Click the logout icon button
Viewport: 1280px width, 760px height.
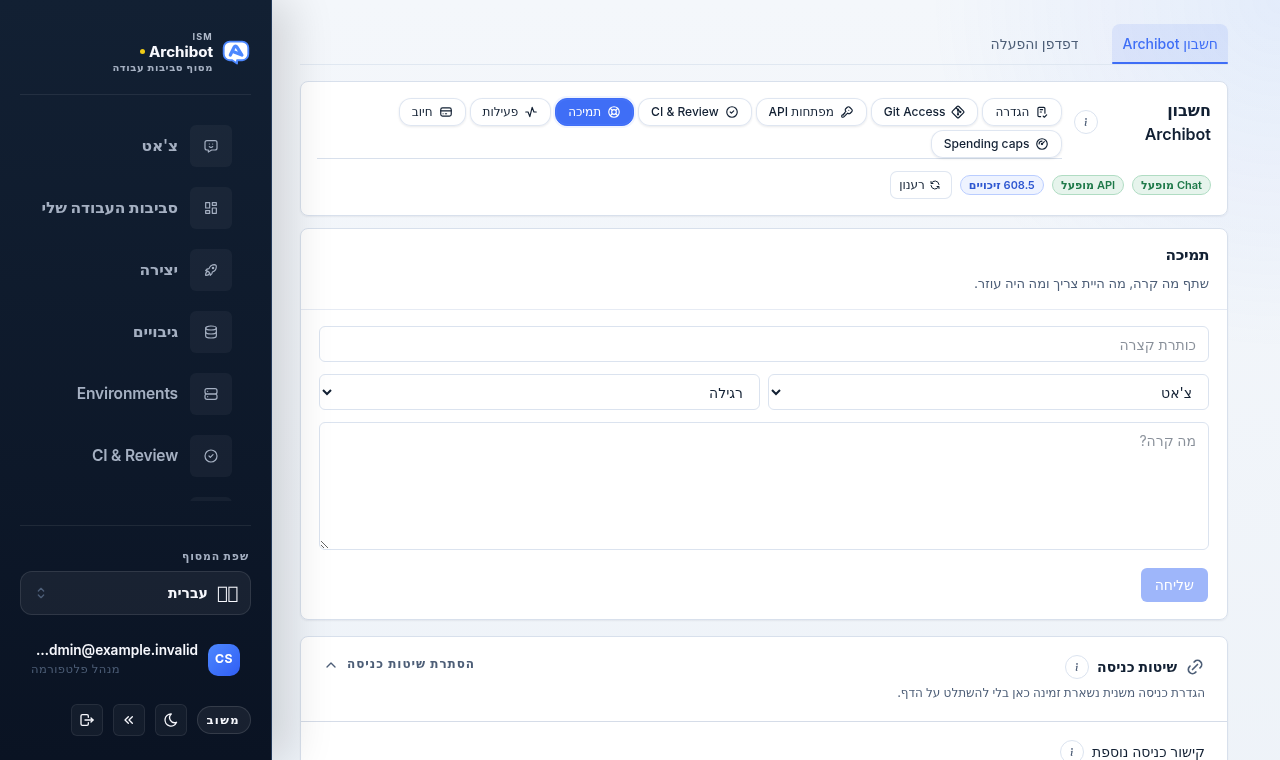[x=87, y=720]
